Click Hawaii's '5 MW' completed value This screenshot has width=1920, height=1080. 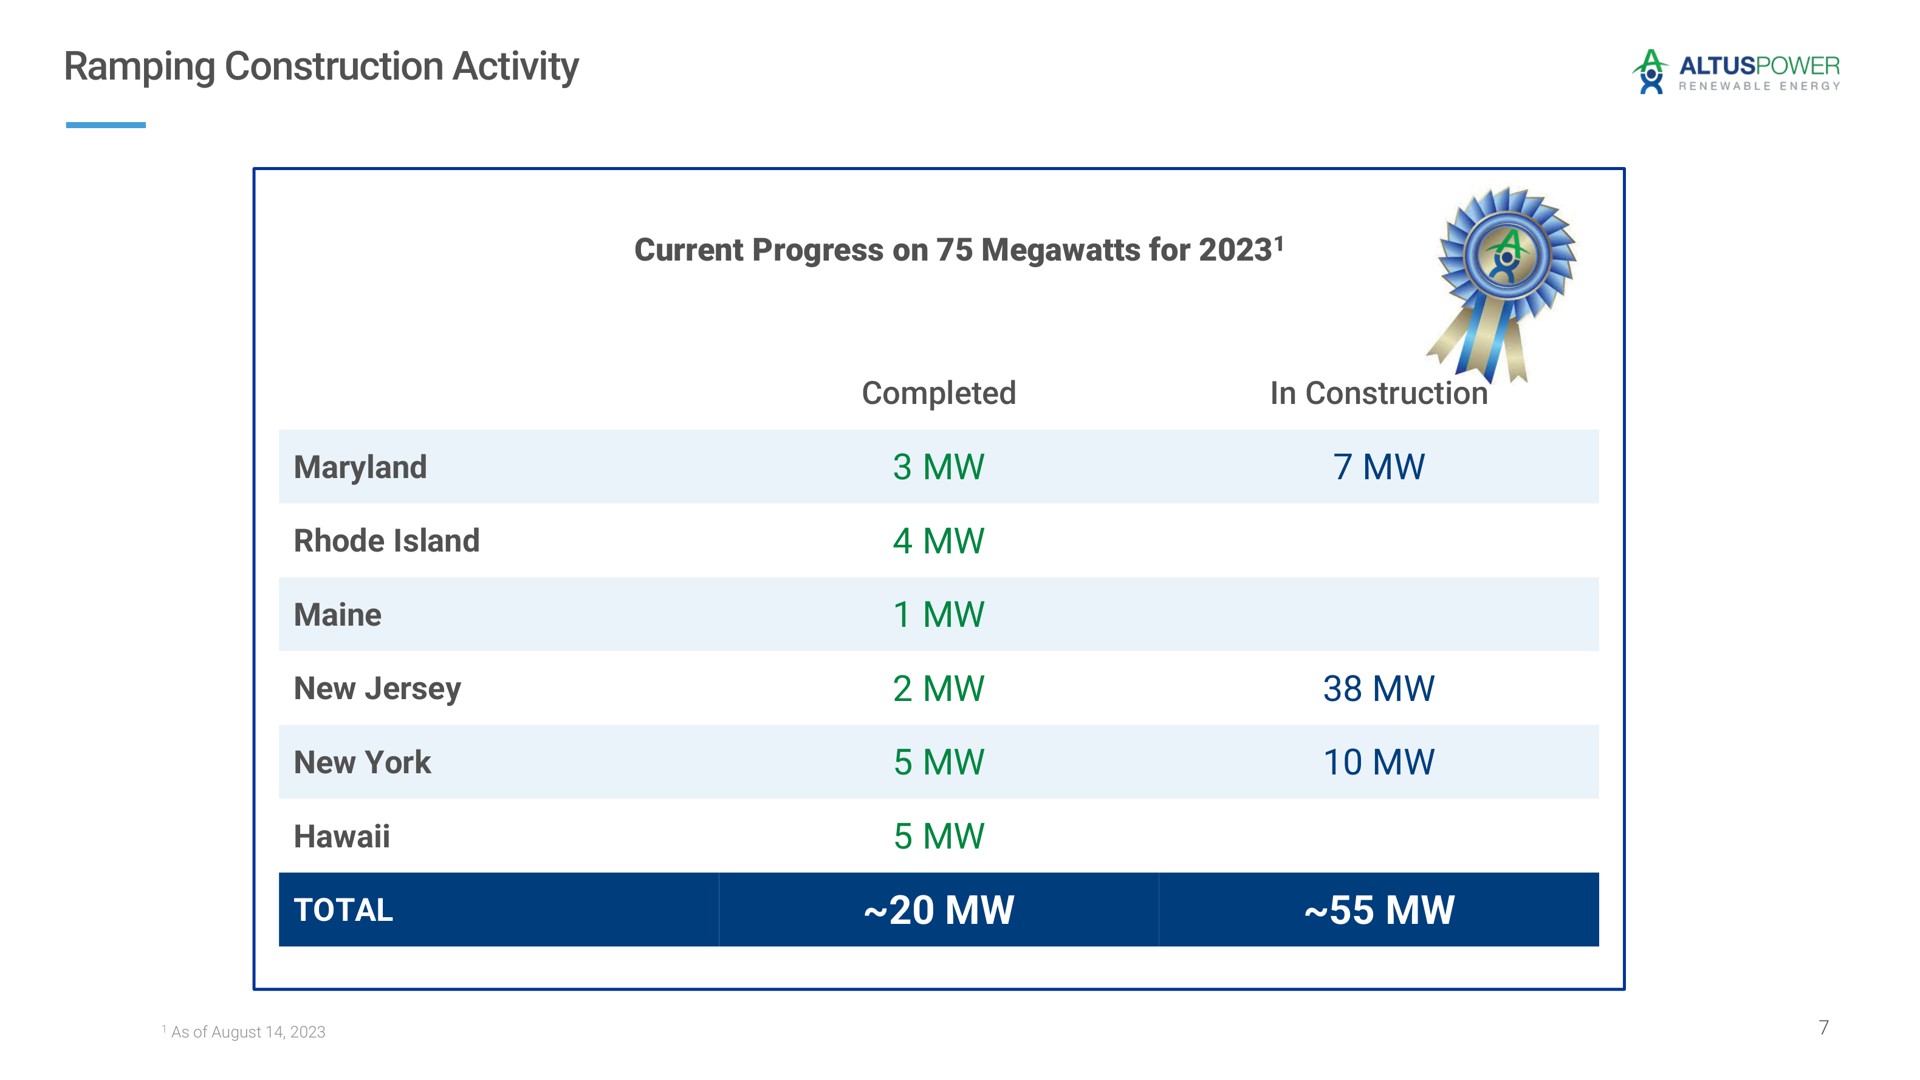938,837
